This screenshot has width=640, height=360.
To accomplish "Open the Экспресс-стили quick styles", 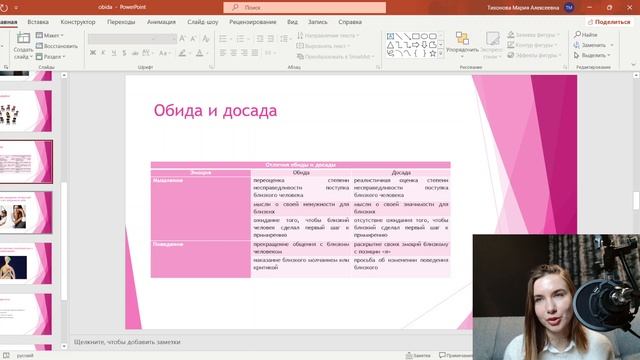I will 492,45.
